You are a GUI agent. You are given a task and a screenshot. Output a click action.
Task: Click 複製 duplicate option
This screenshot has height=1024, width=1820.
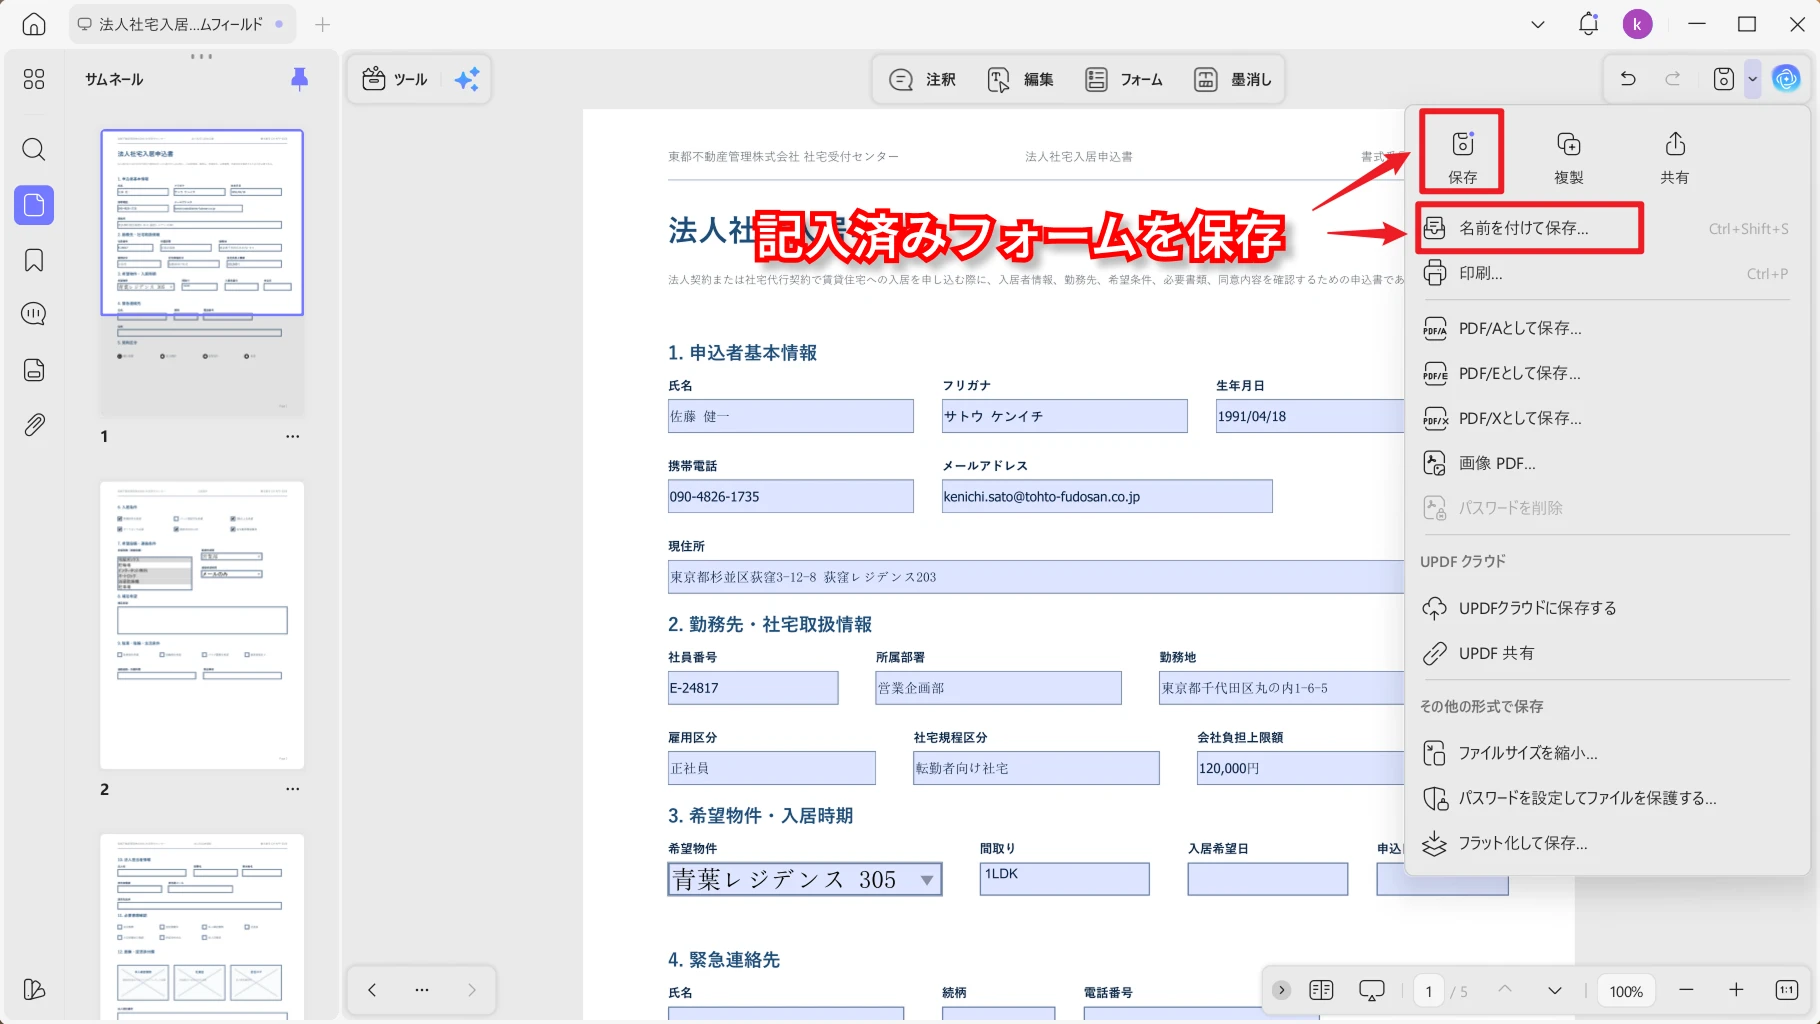(x=1568, y=156)
